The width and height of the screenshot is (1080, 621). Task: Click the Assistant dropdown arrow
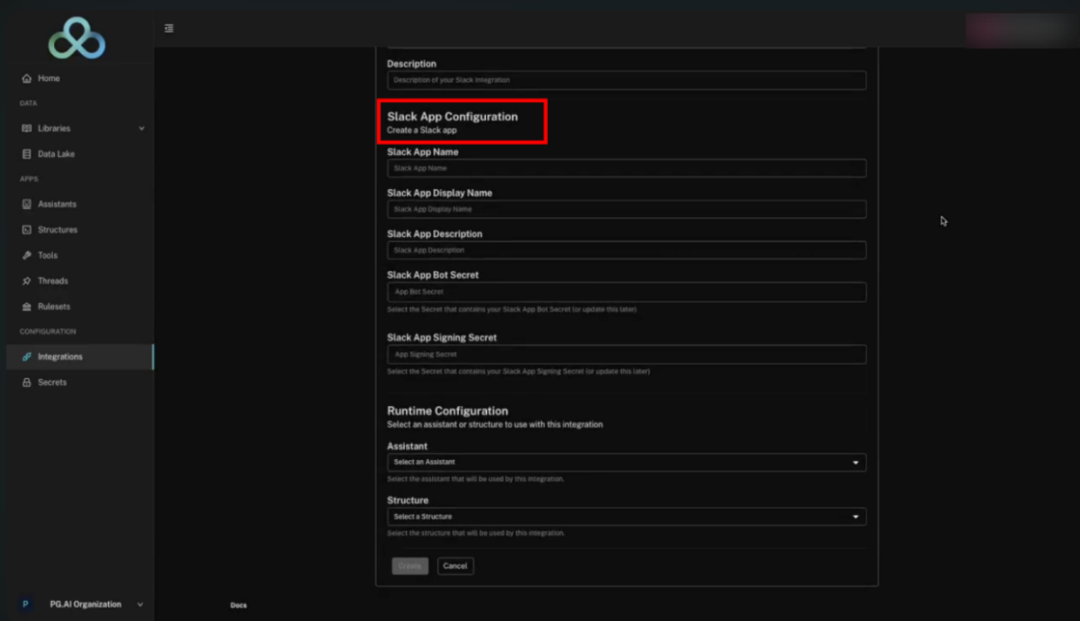855,463
